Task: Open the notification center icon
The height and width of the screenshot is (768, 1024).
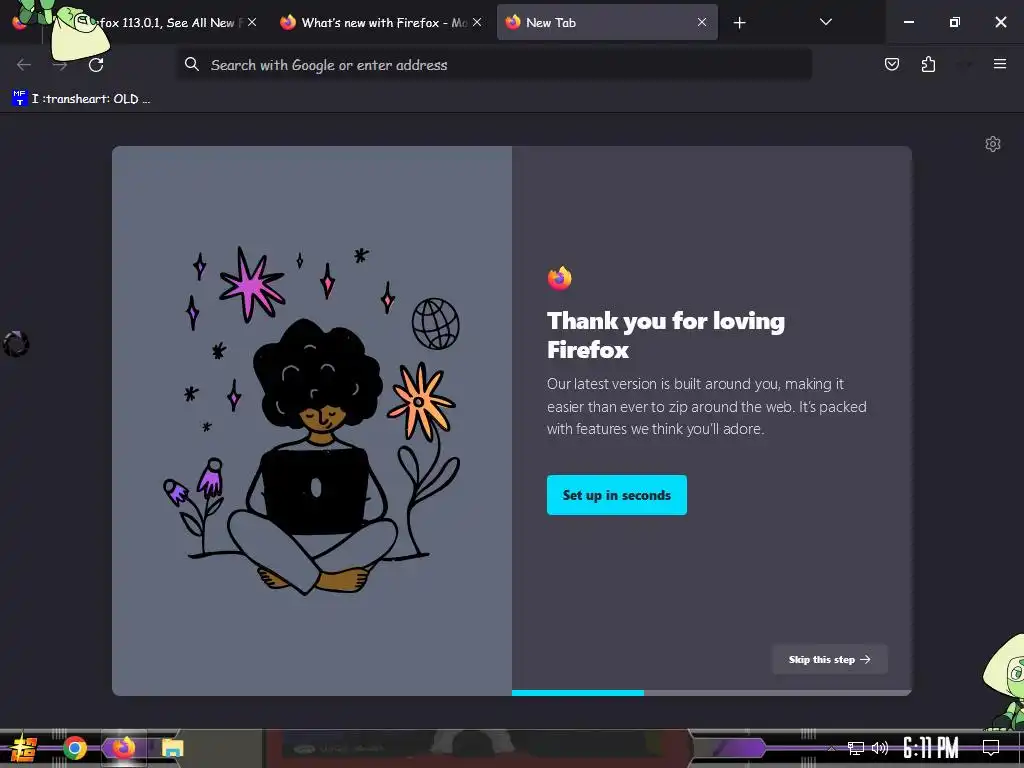Action: tap(991, 748)
